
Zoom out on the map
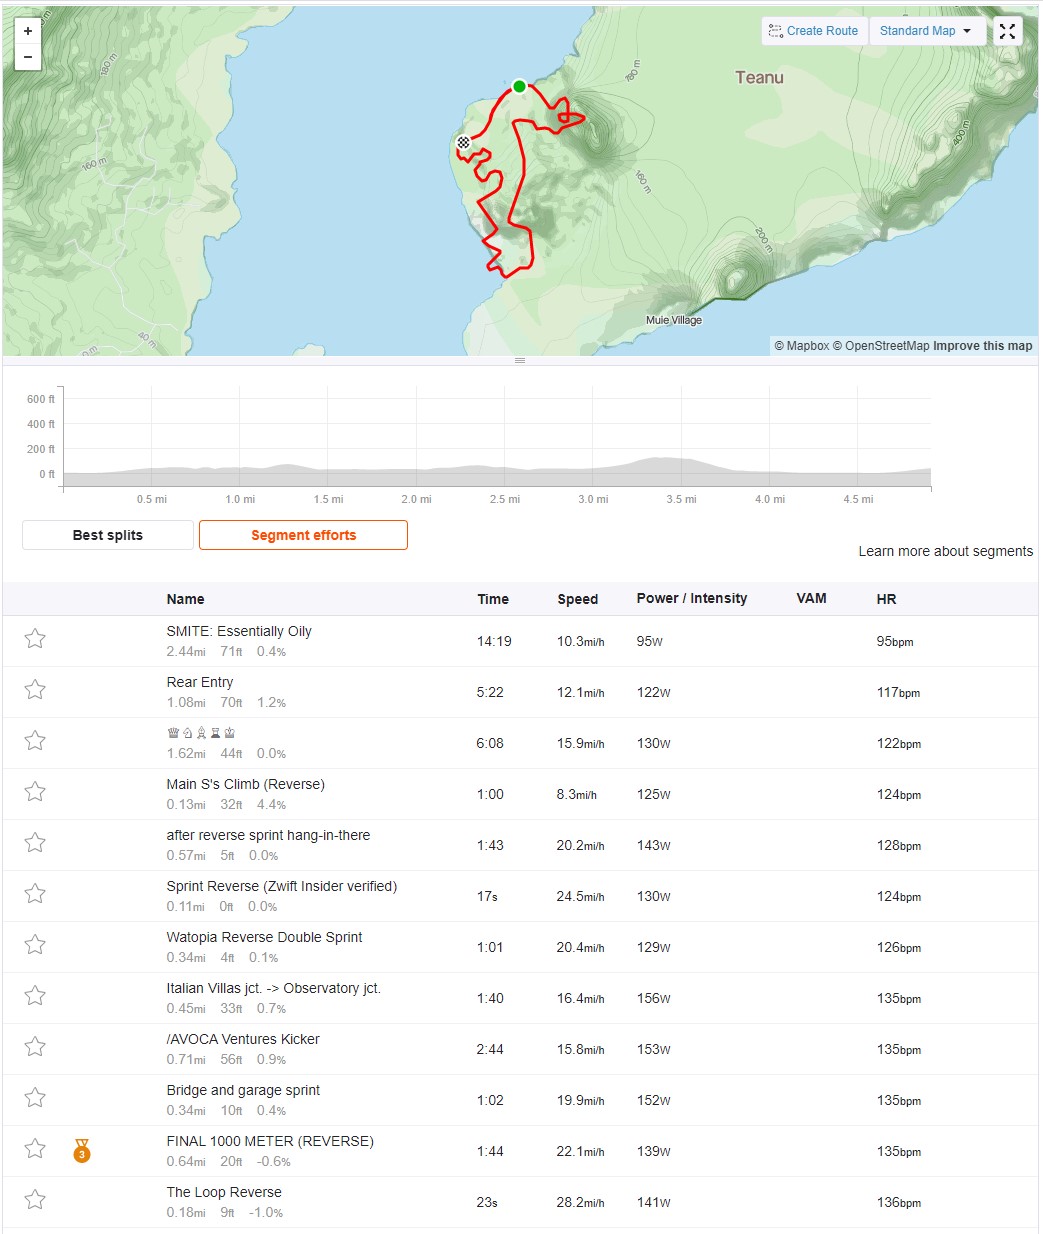click(x=27, y=57)
